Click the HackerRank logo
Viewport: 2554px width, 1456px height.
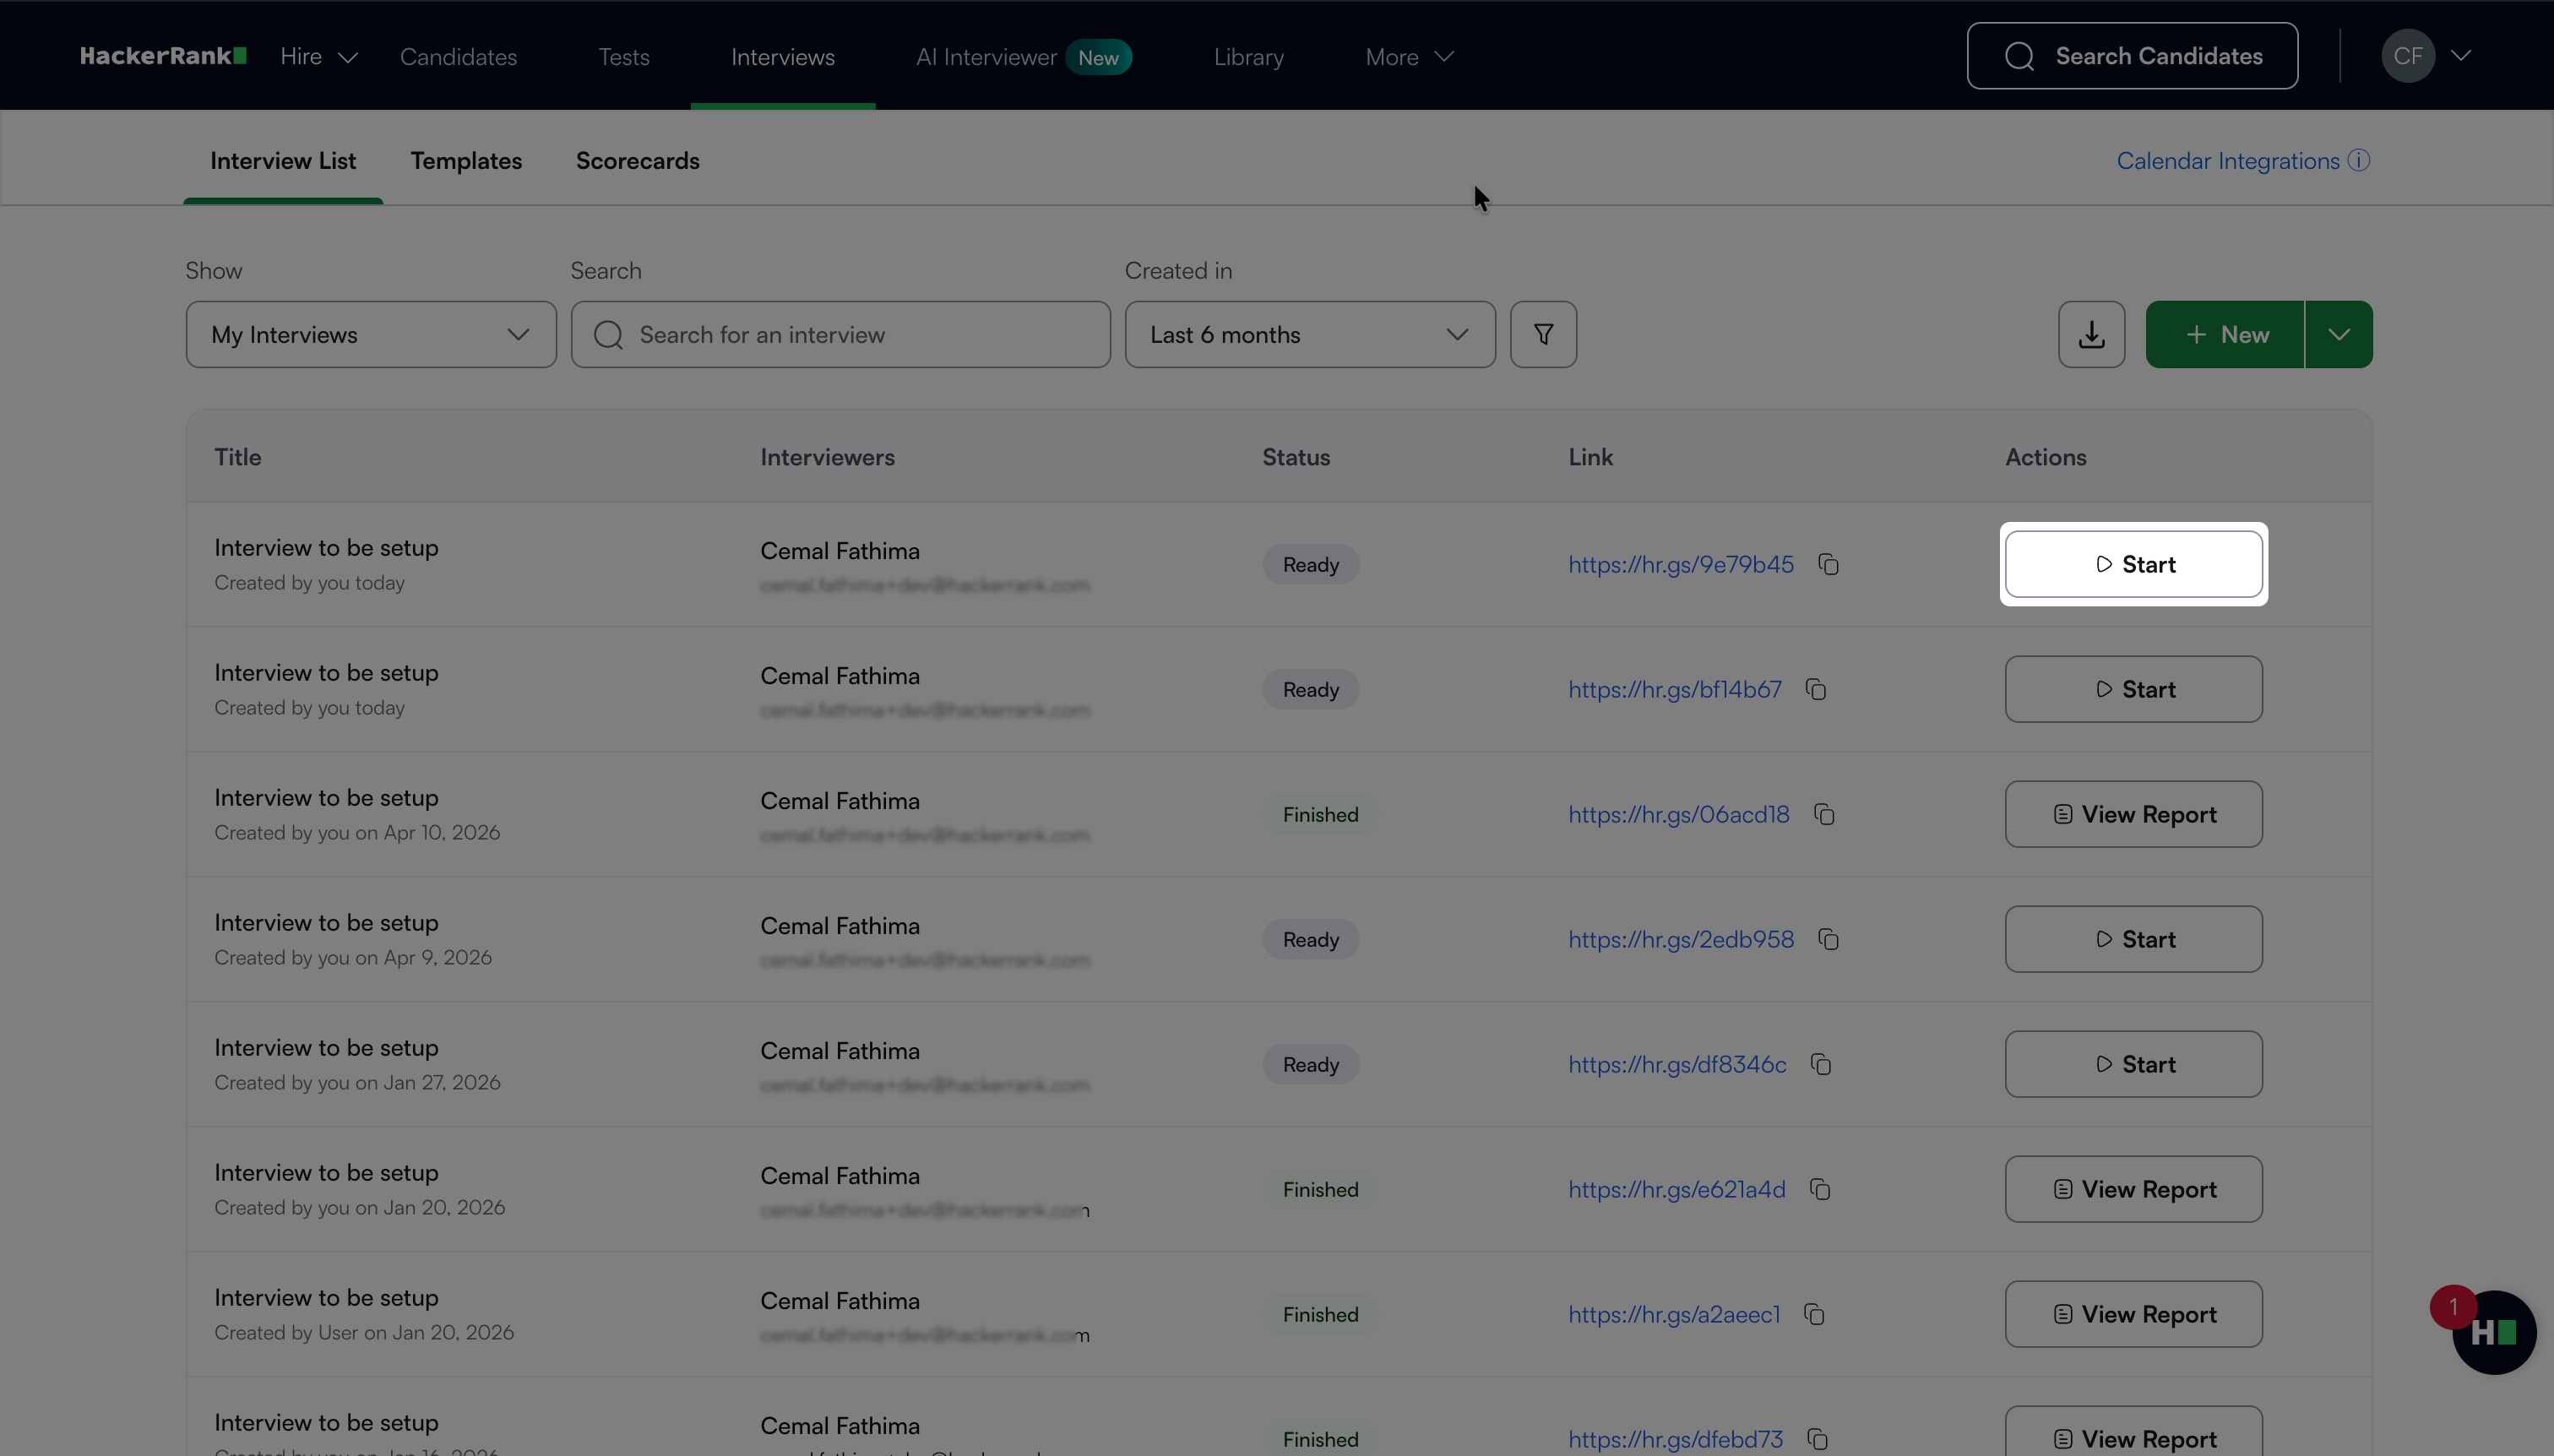pos(163,56)
